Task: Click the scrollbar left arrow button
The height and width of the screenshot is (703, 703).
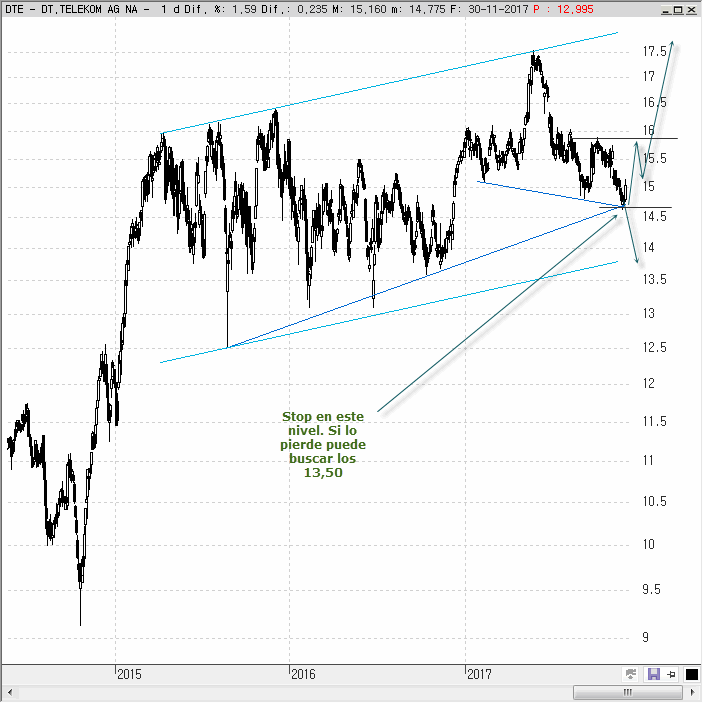Action: (9, 693)
